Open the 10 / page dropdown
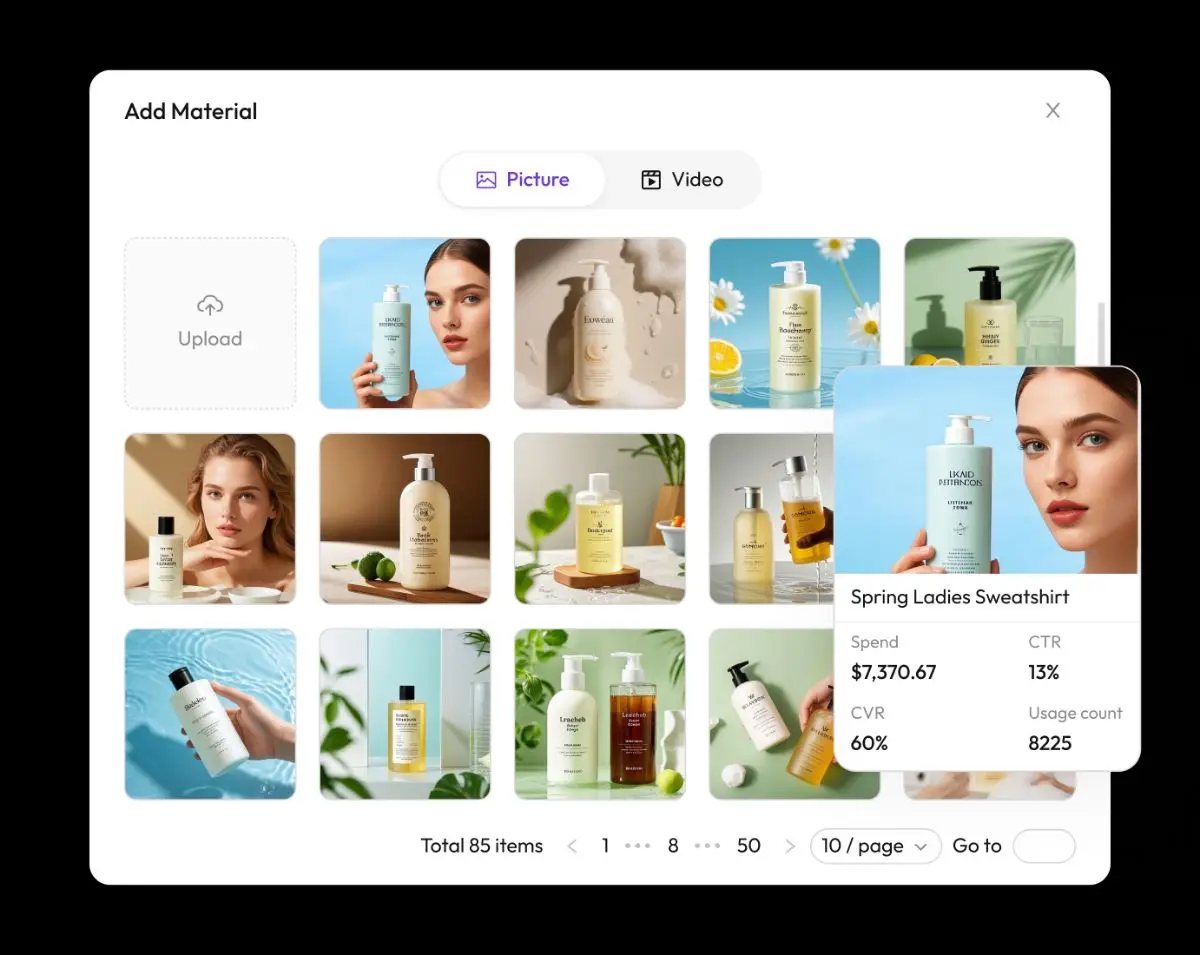 click(875, 846)
